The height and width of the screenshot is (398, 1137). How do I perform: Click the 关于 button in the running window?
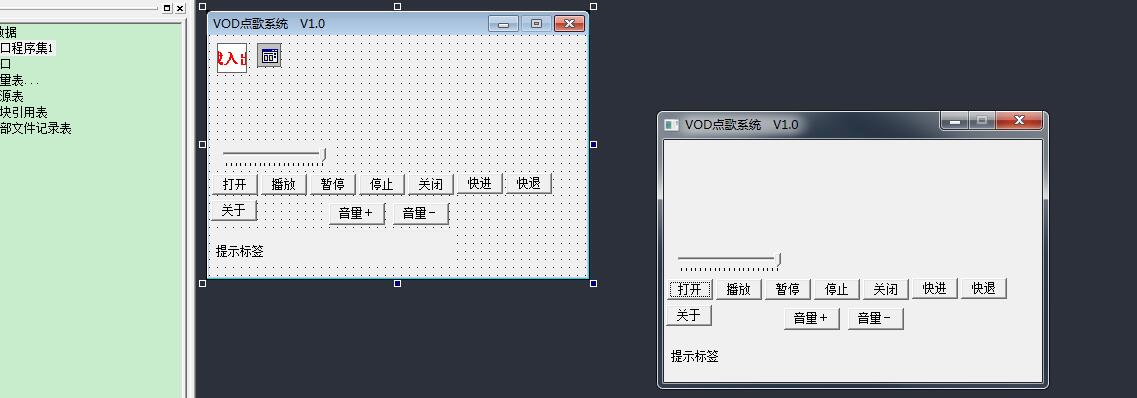click(x=689, y=315)
